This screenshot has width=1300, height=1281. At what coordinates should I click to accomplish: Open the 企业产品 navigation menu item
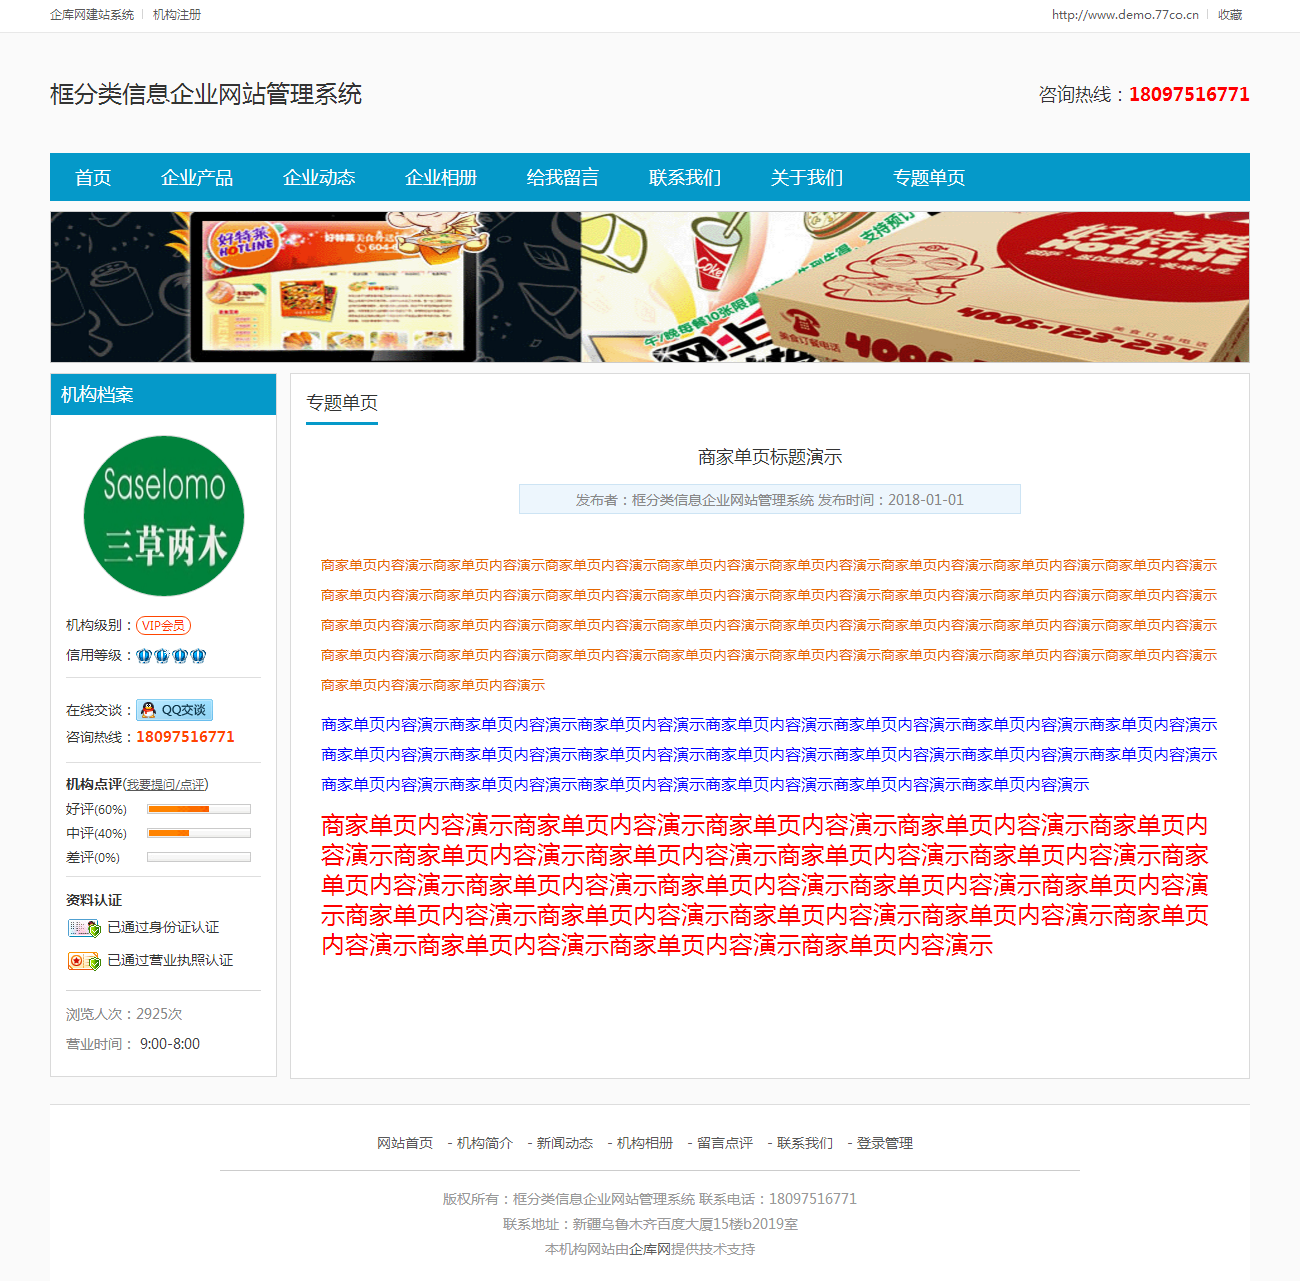click(x=197, y=177)
